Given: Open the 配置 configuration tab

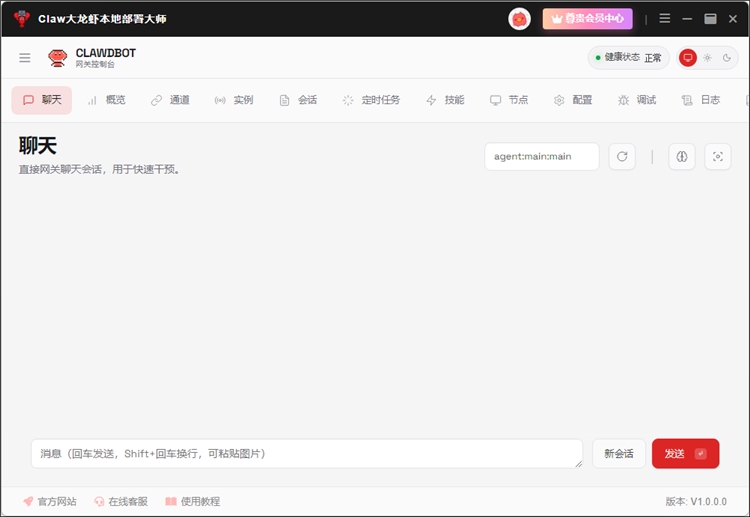Looking at the screenshot, I should click(573, 100).
